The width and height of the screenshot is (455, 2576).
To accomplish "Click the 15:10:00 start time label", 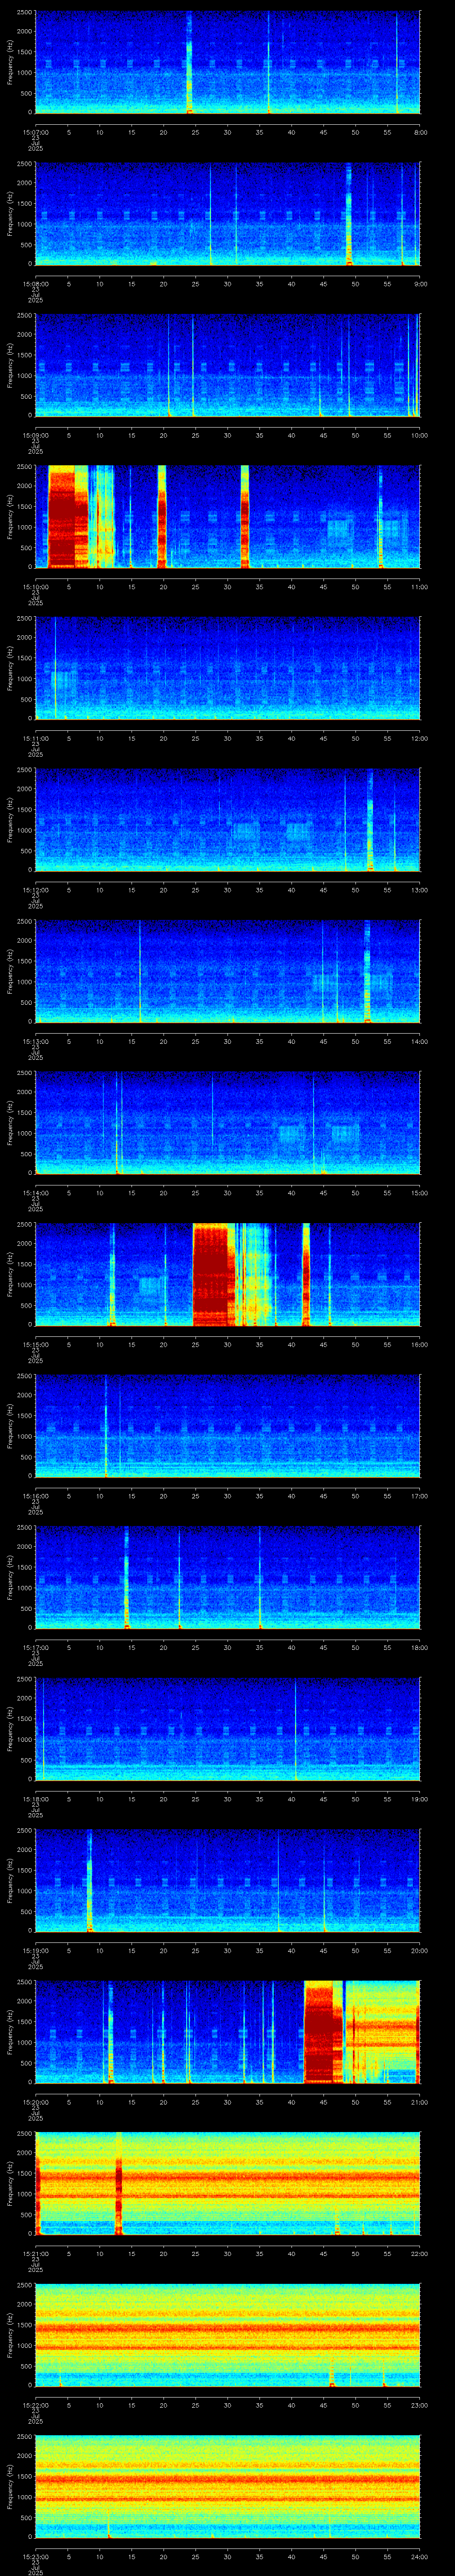I will (x=35, y=587).
